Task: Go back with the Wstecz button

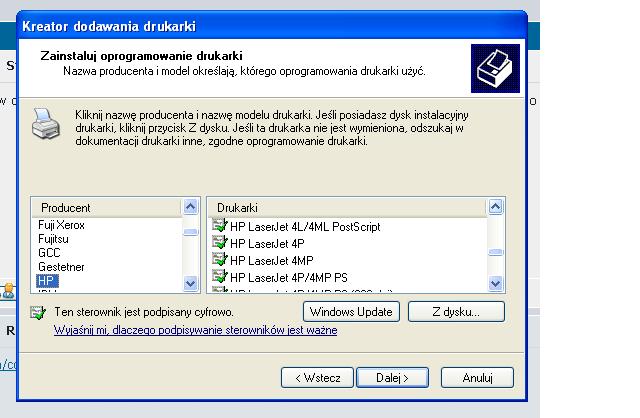Action: coord(317,378)
